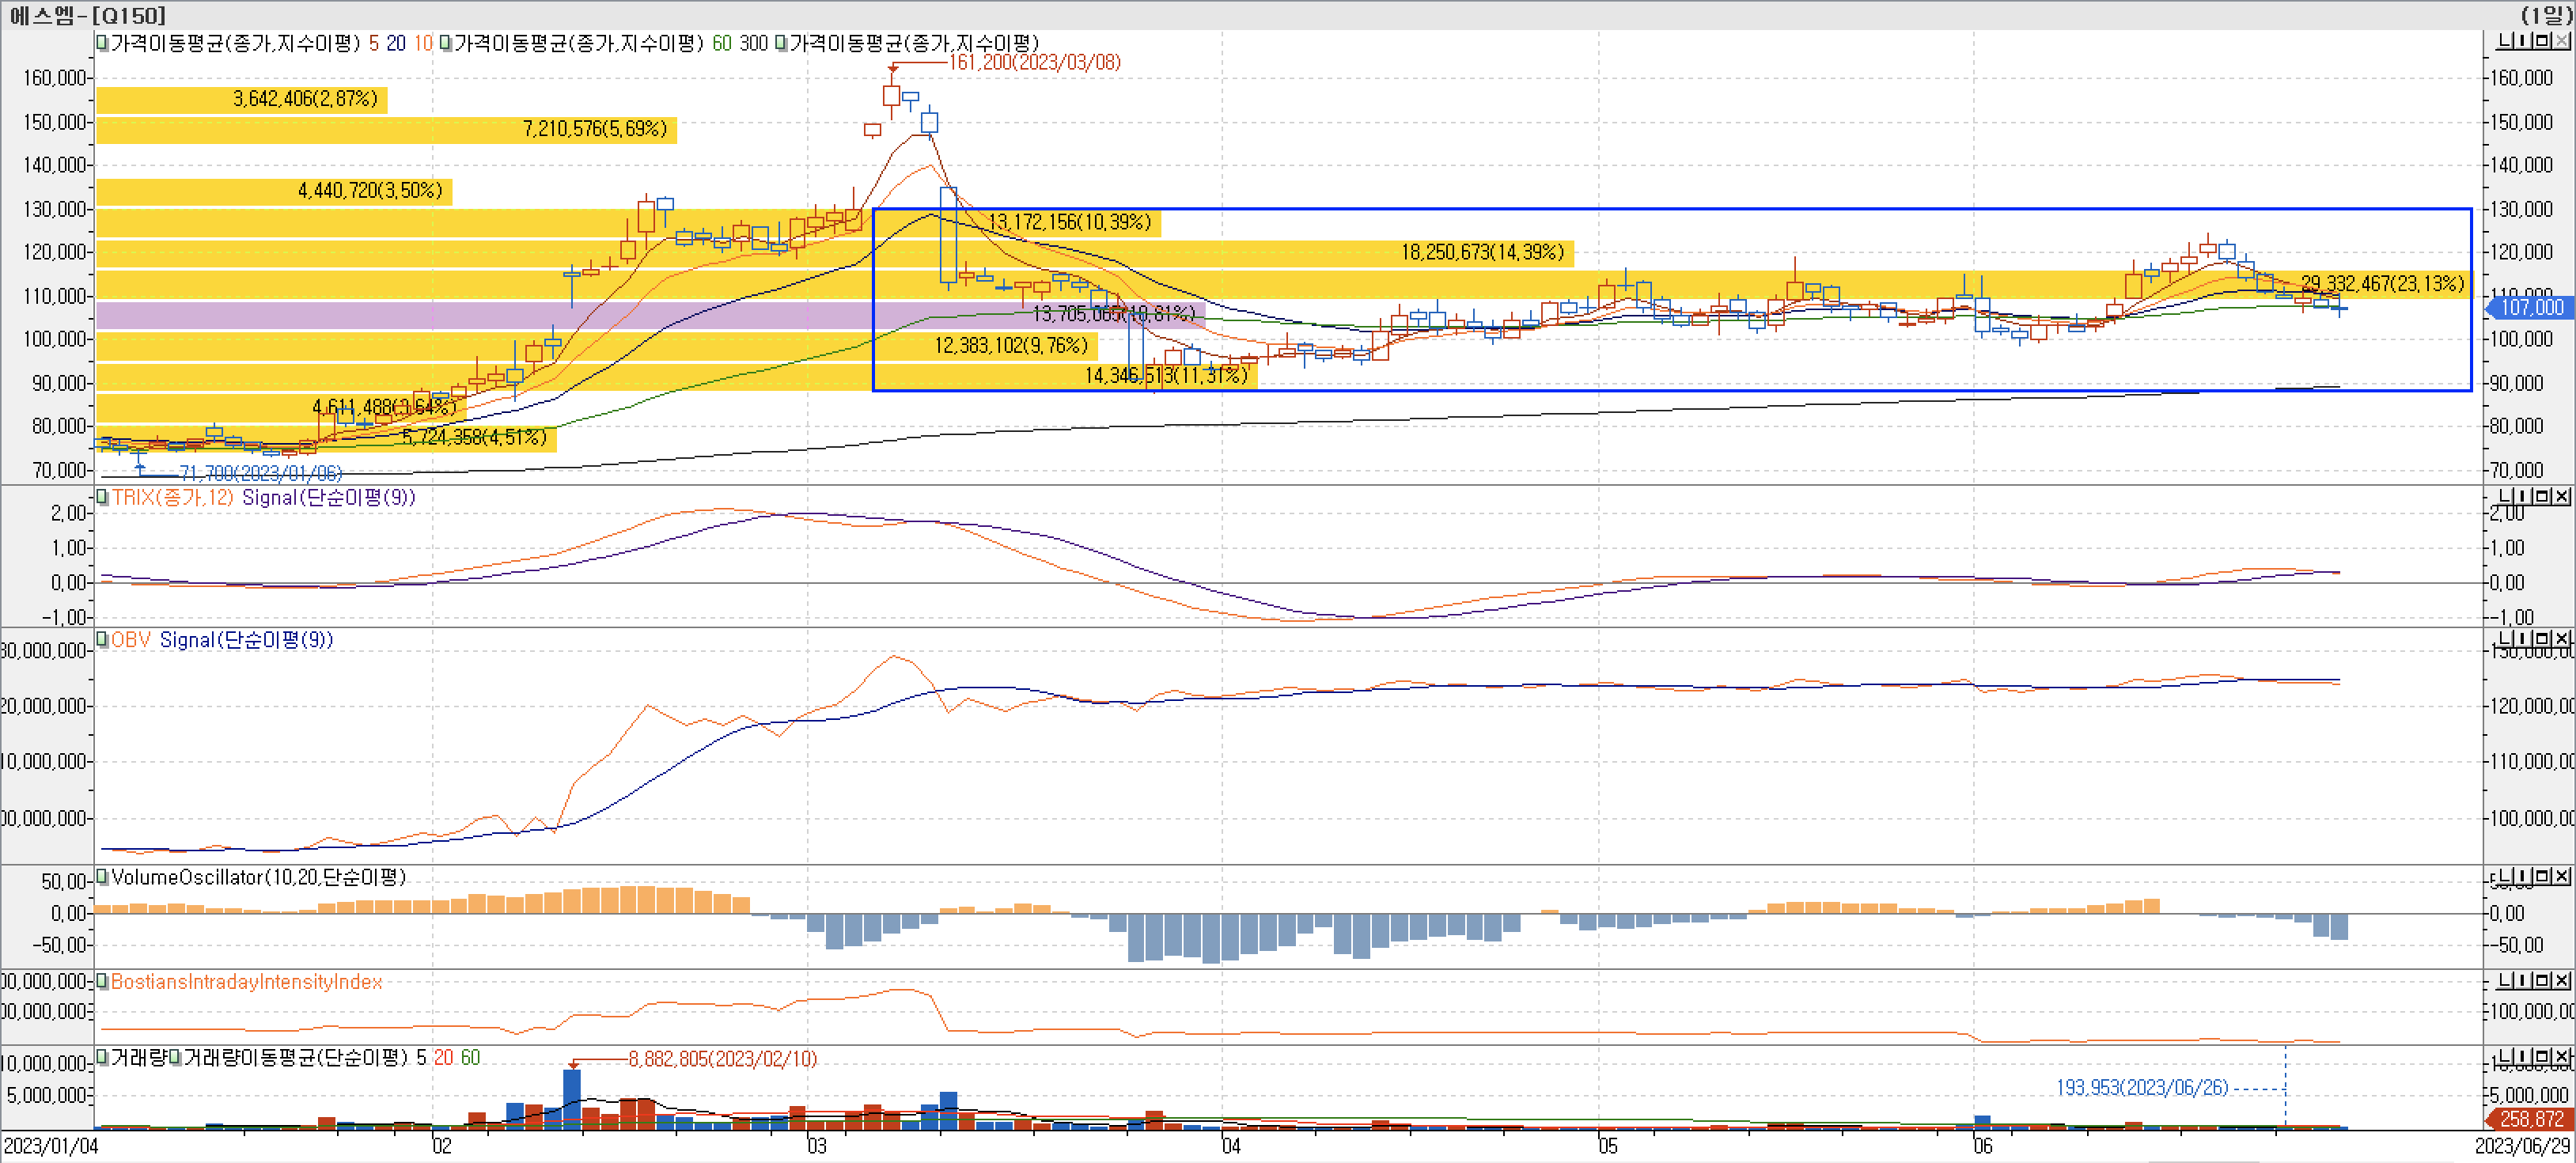Viewport: 2576px width, 1163px height.
Task: Click the TRIX(종가,12) indicator label
Action: coord(172,497)
